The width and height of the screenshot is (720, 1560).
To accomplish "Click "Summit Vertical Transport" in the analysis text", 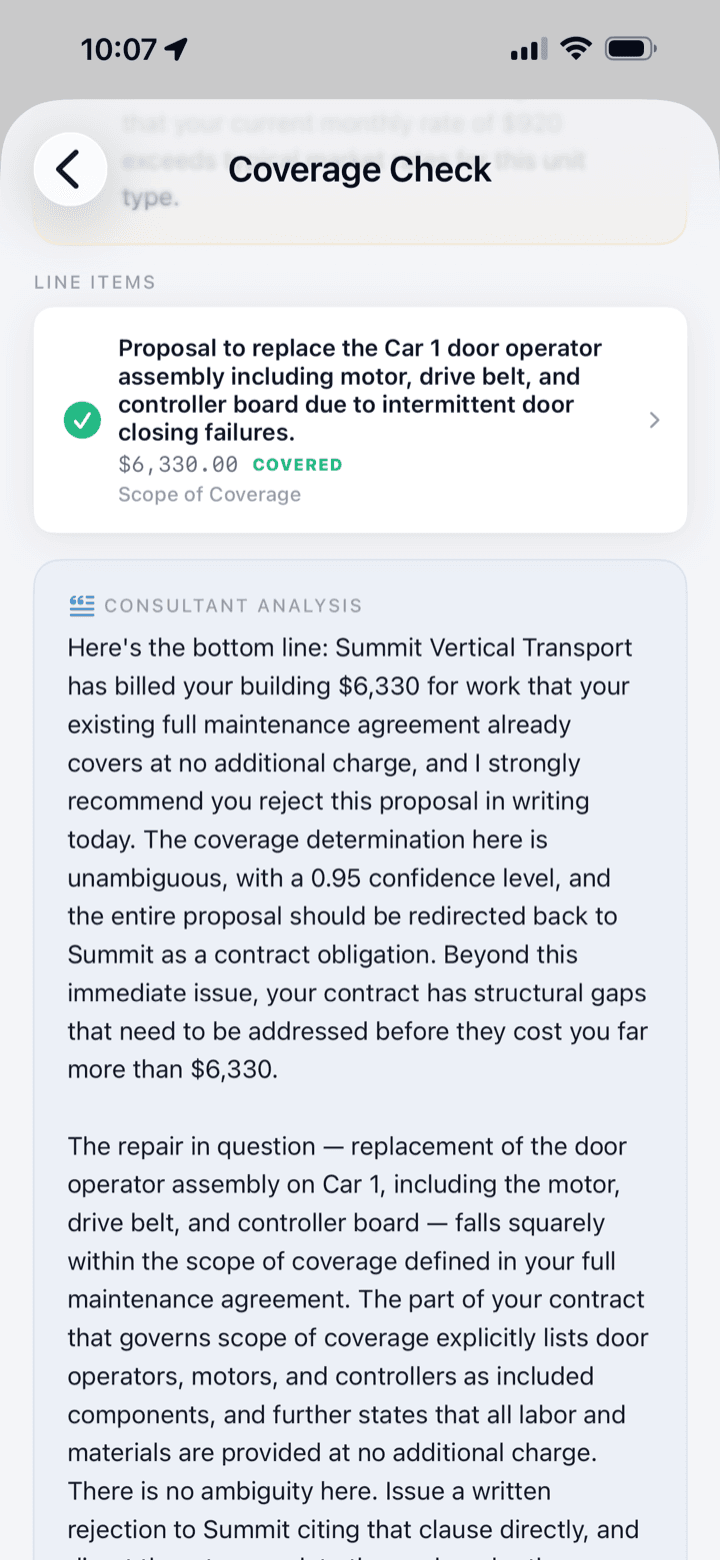I will pyautogui.click(x=484, y=647).
